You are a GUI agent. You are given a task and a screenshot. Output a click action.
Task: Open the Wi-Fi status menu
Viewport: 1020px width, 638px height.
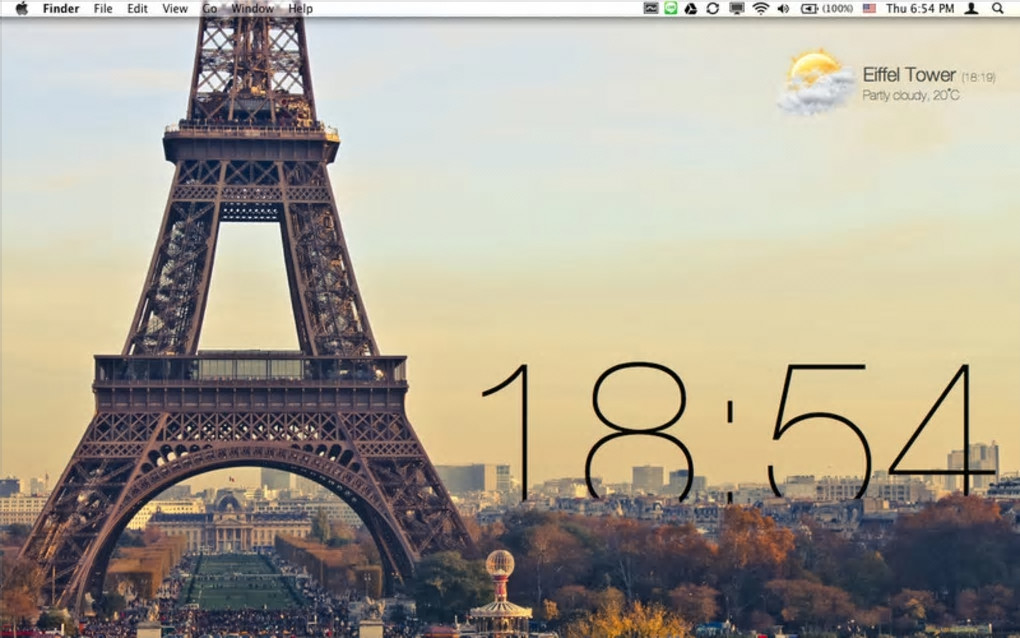760,8
